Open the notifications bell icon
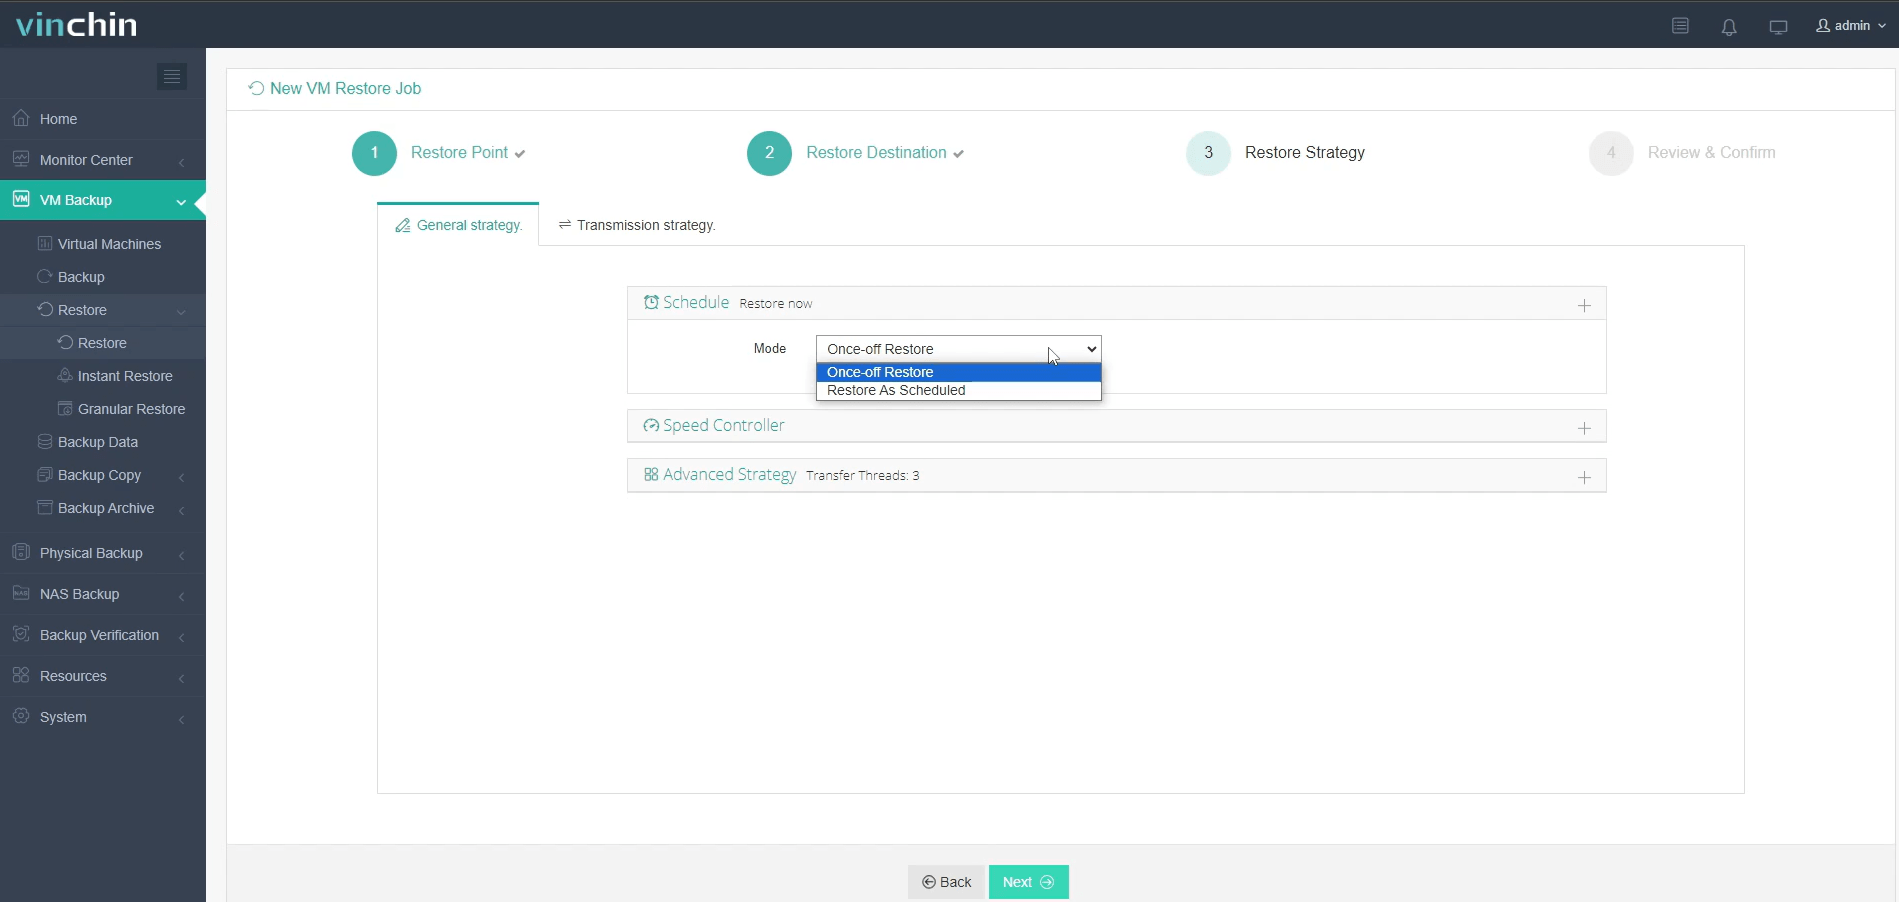 pos(1728,27)
